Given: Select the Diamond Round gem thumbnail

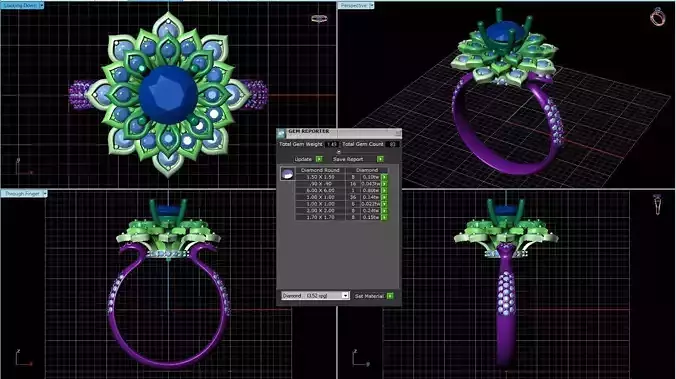Looking at the screenshot, I should click(287, 174).
